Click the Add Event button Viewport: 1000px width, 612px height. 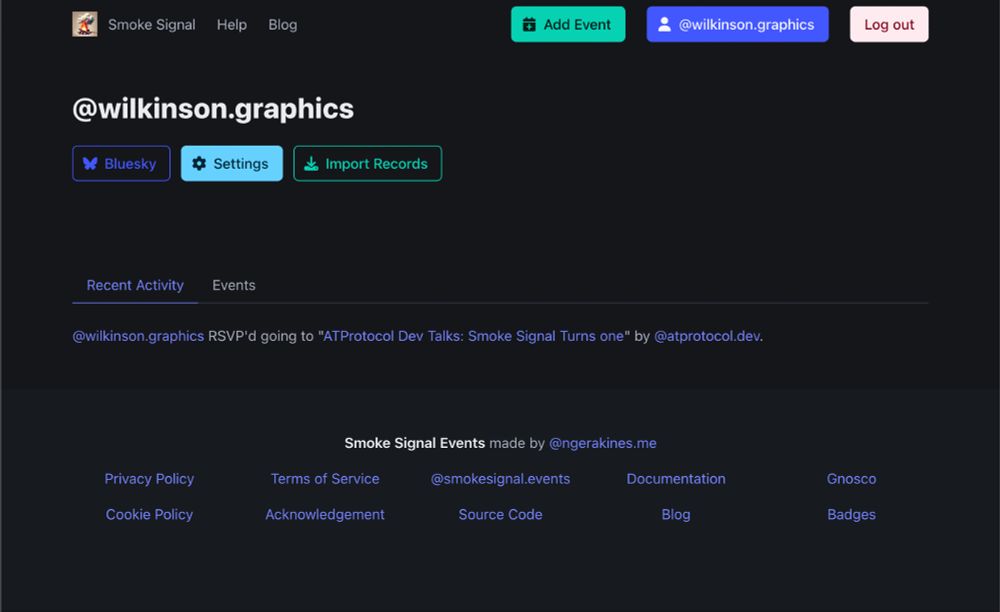click(x=568, y=24)
